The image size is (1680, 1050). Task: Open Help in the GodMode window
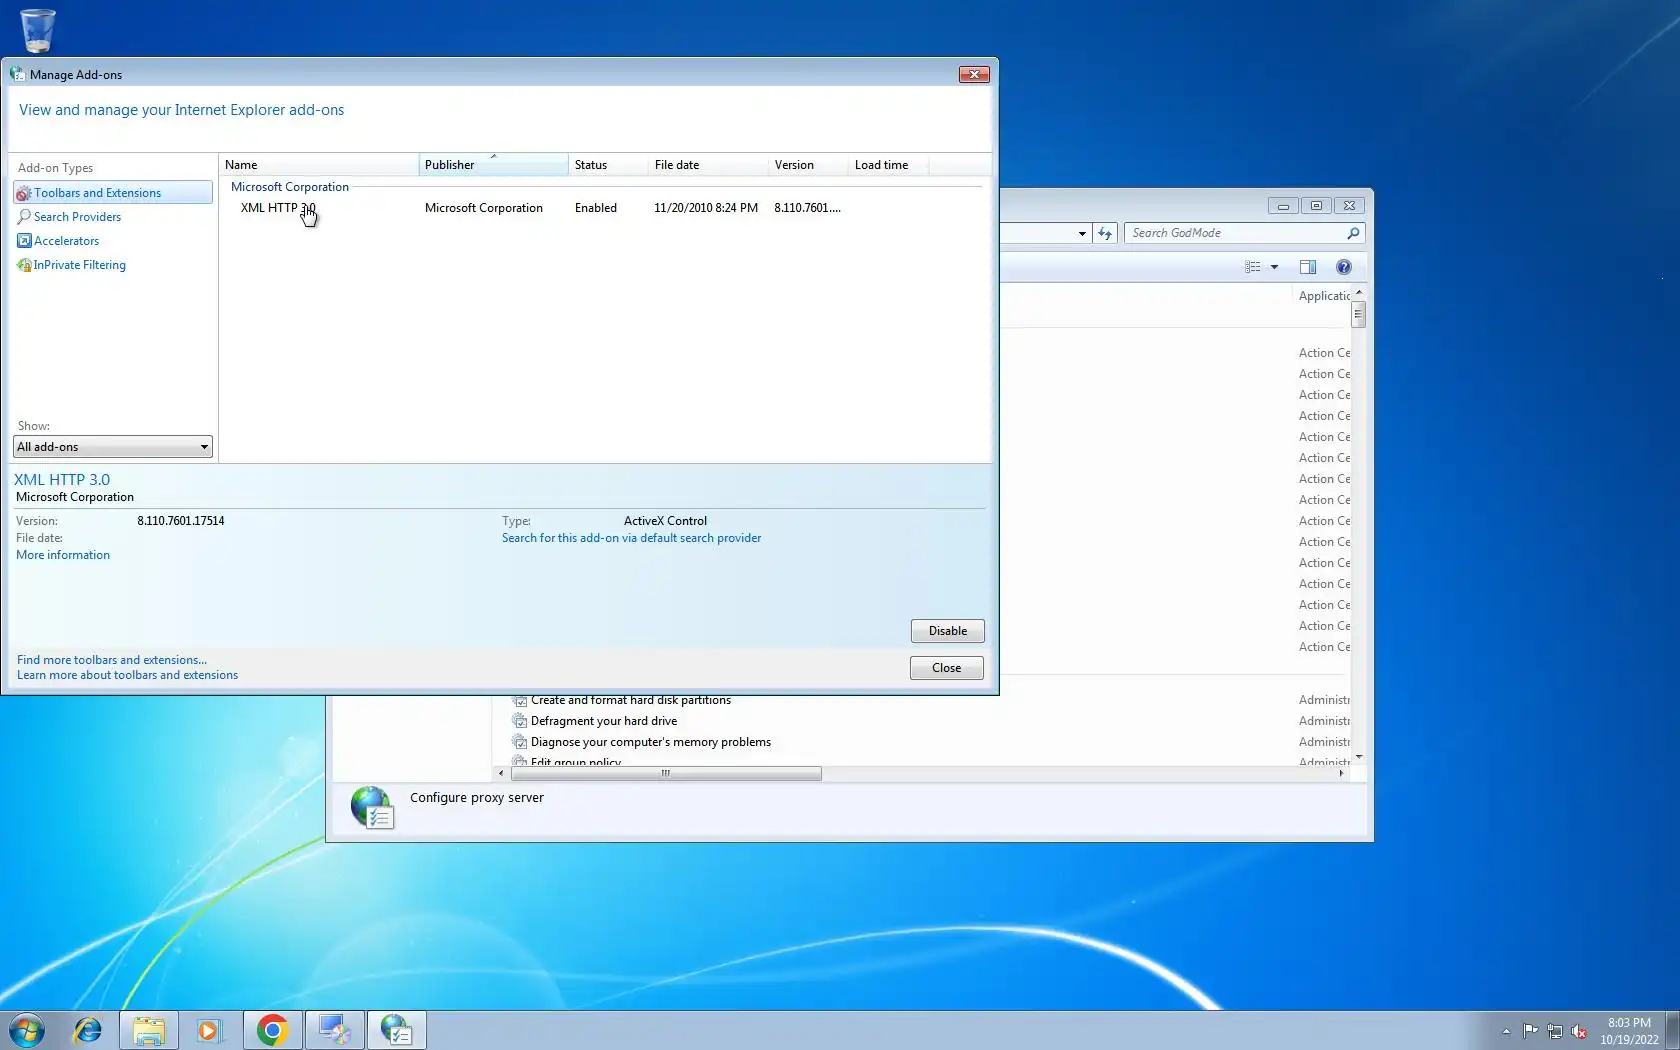(1344, 267)
